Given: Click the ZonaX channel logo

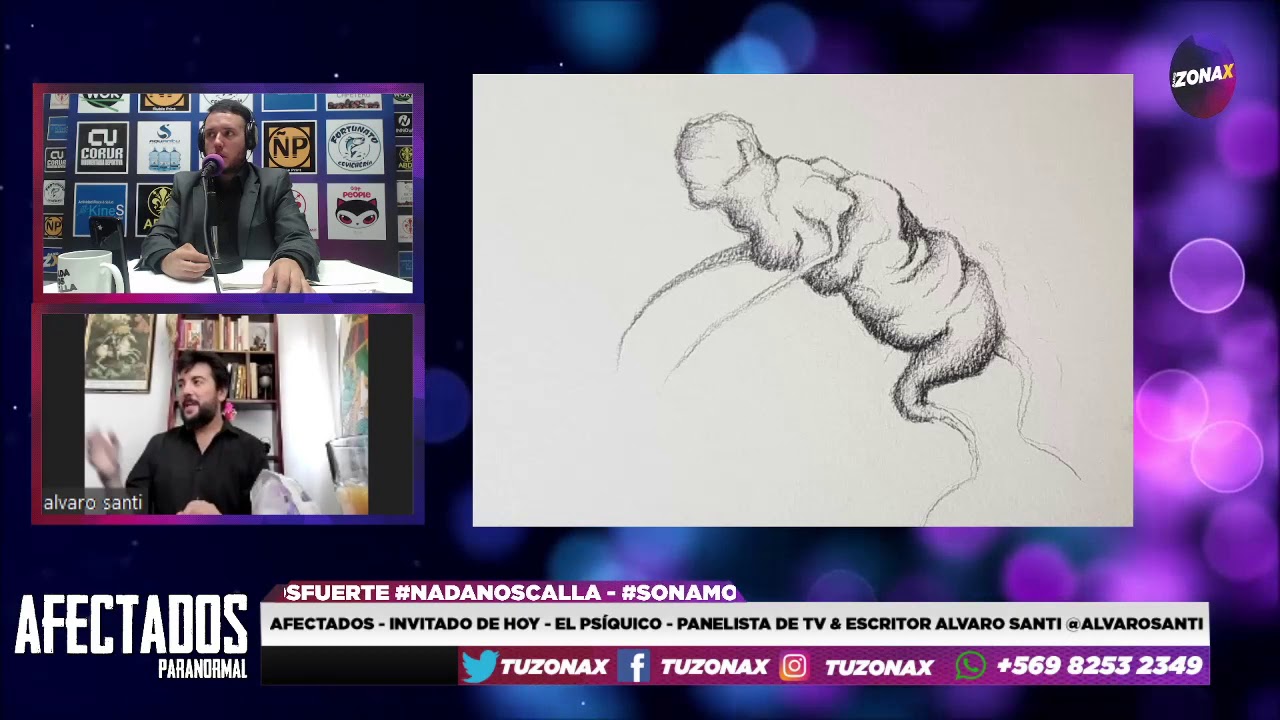Looking at the screenshot, I should (1202, 76).
